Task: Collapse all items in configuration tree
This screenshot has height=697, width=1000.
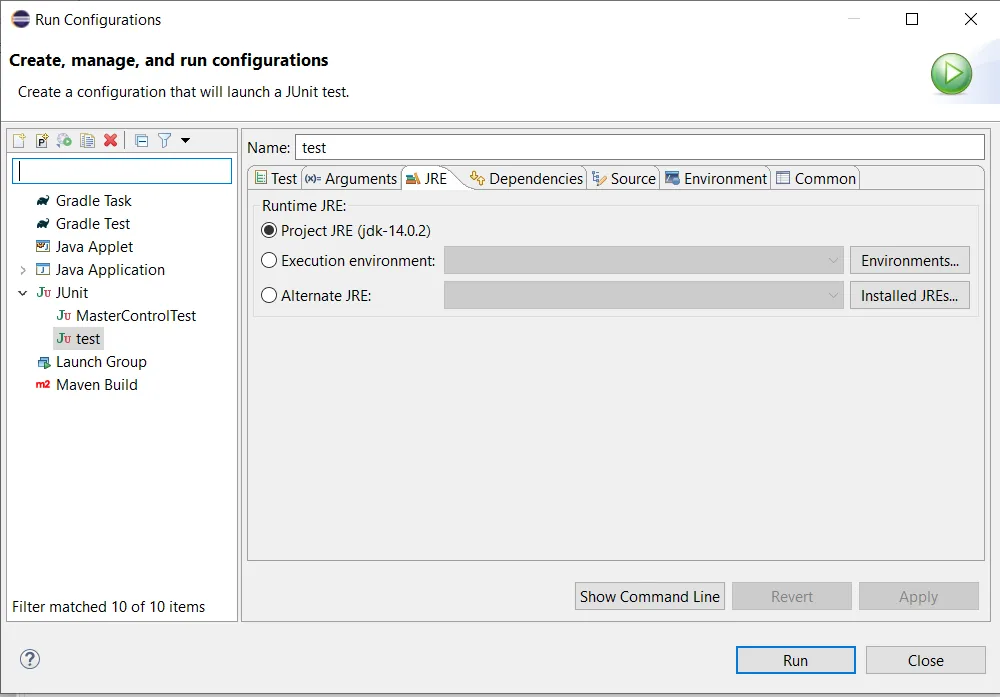Action: coord(140,140)
